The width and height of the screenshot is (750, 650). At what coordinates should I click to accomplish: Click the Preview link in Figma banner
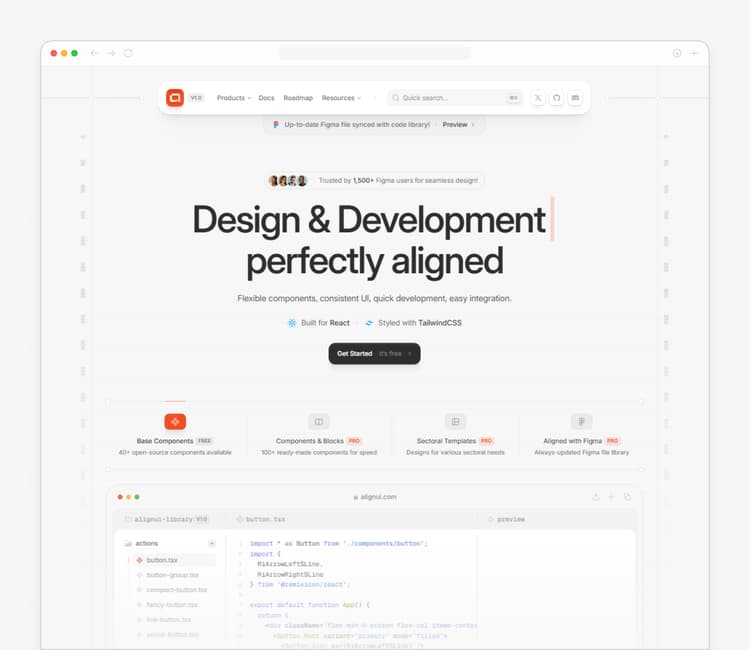click(455, 125)
